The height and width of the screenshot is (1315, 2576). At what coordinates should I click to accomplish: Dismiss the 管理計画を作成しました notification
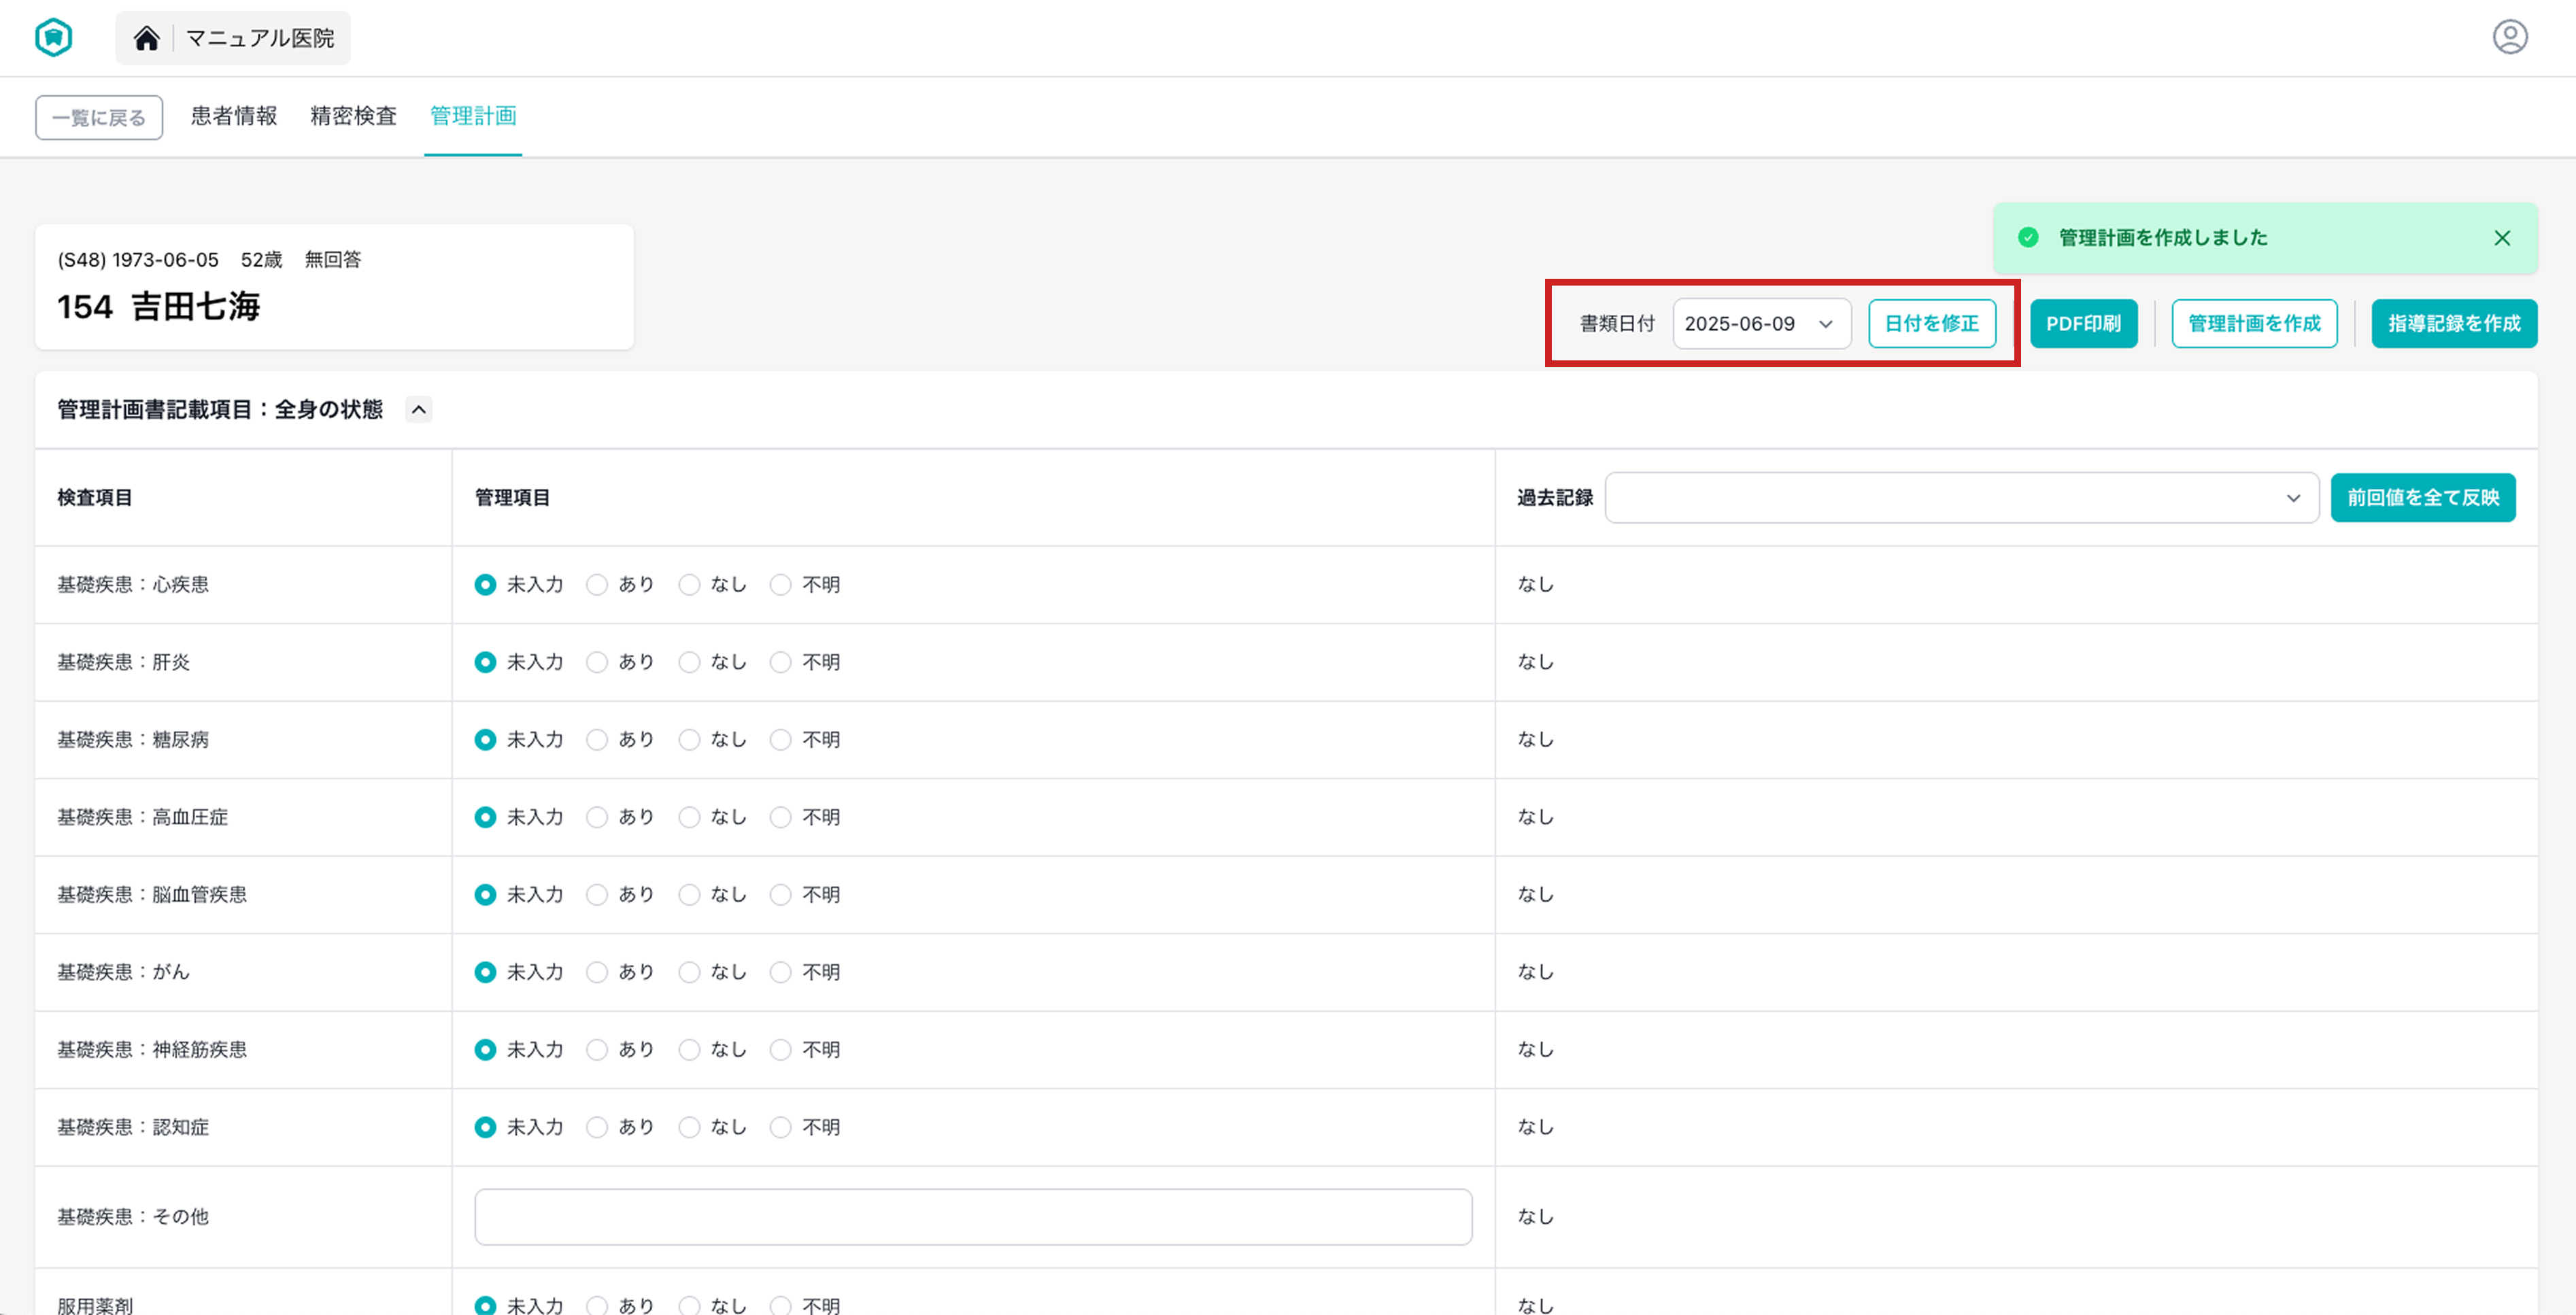pos(2502,238)
